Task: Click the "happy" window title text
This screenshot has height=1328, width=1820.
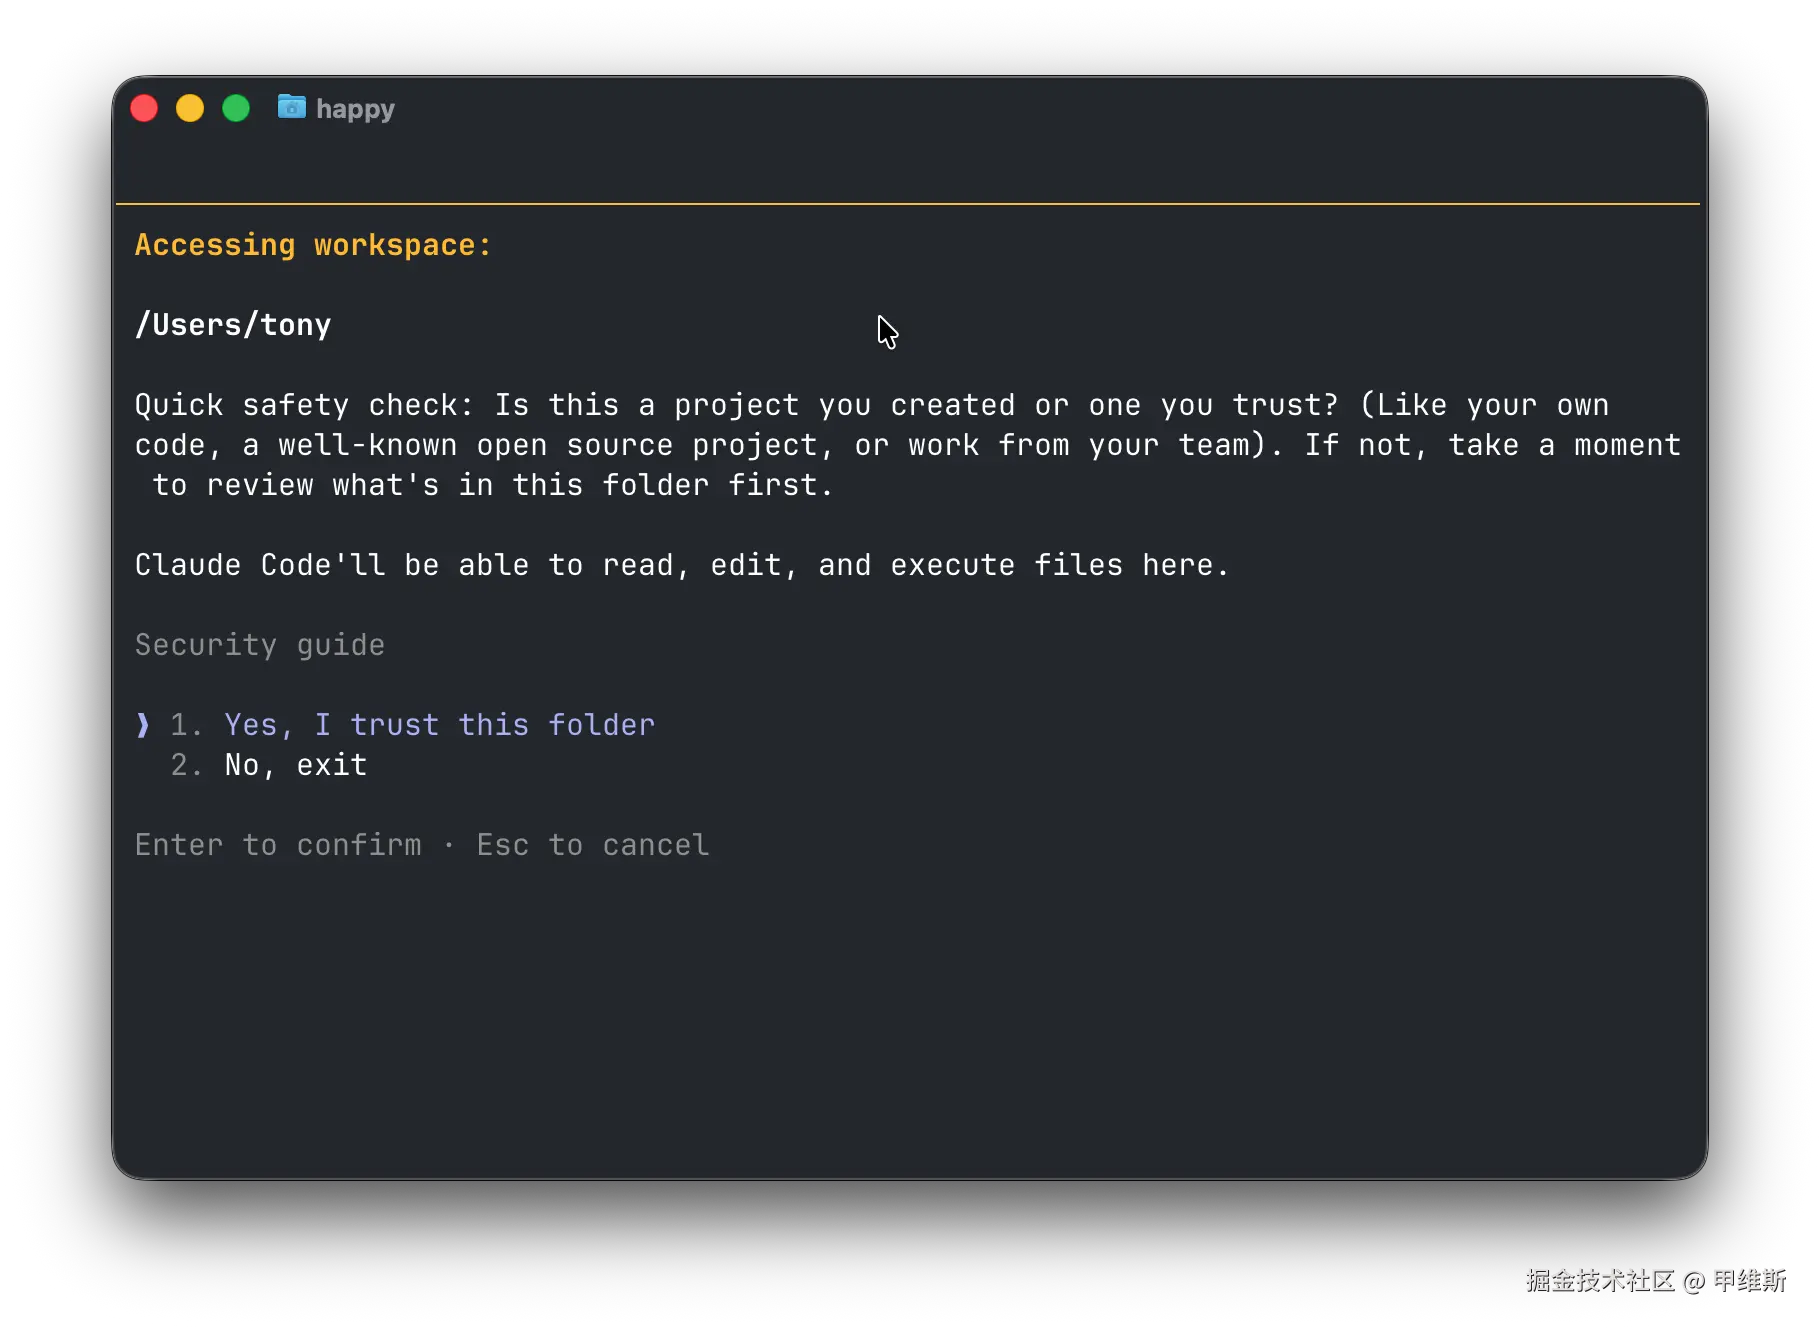Action: (355, 109)
